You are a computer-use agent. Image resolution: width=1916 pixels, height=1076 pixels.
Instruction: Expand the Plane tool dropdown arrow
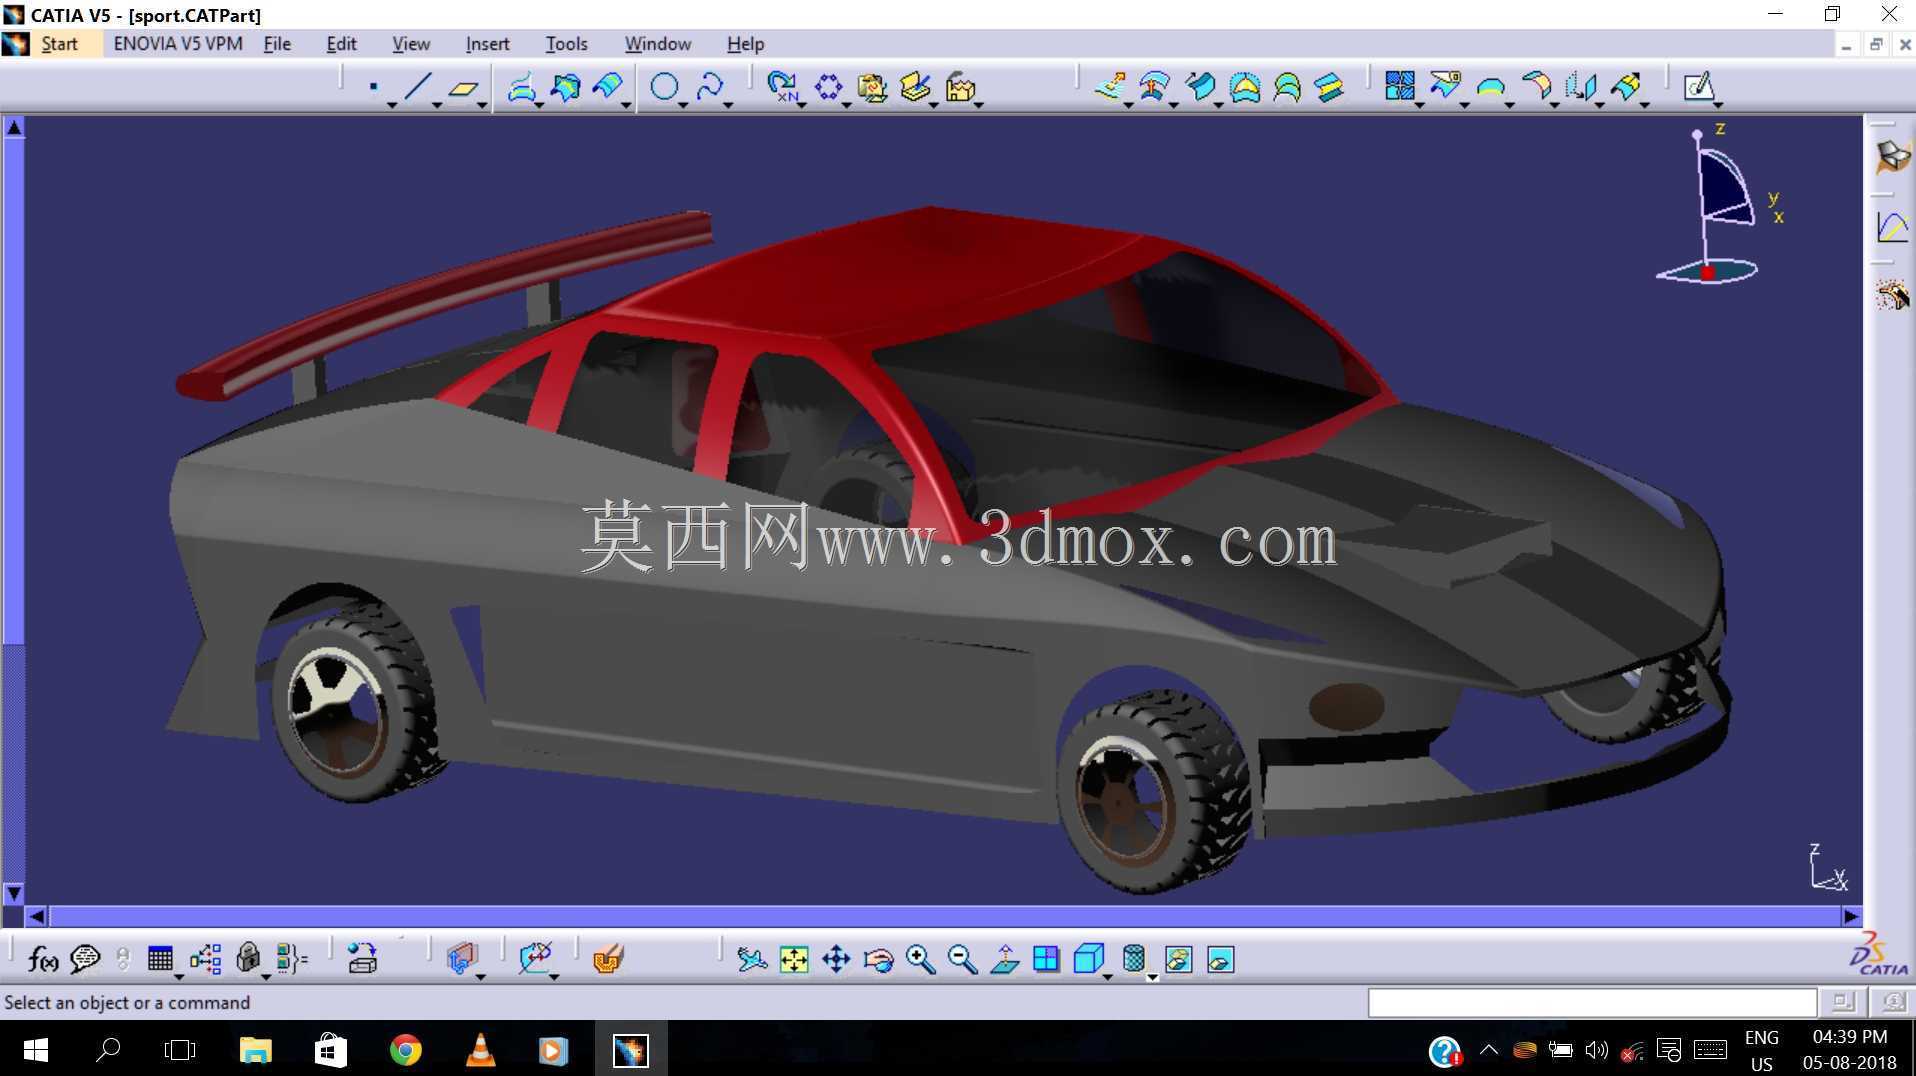pyautogui.click(x=482, y=105)
